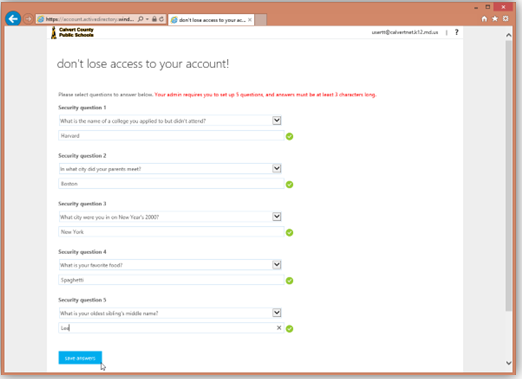Click green checkmark next to Spaghetti answer

click(290, 281)
